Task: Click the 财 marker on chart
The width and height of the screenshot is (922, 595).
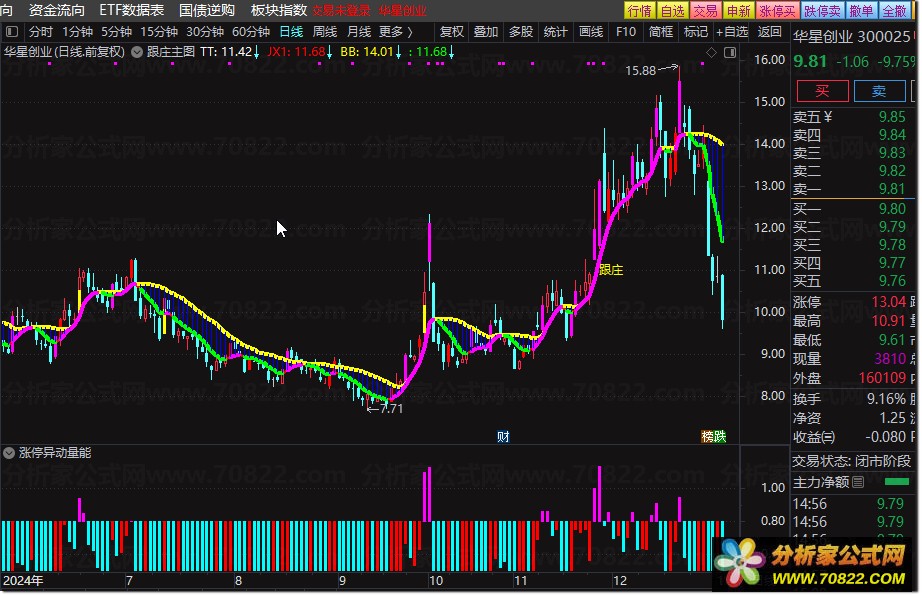Action: click(x=503, y=437)
